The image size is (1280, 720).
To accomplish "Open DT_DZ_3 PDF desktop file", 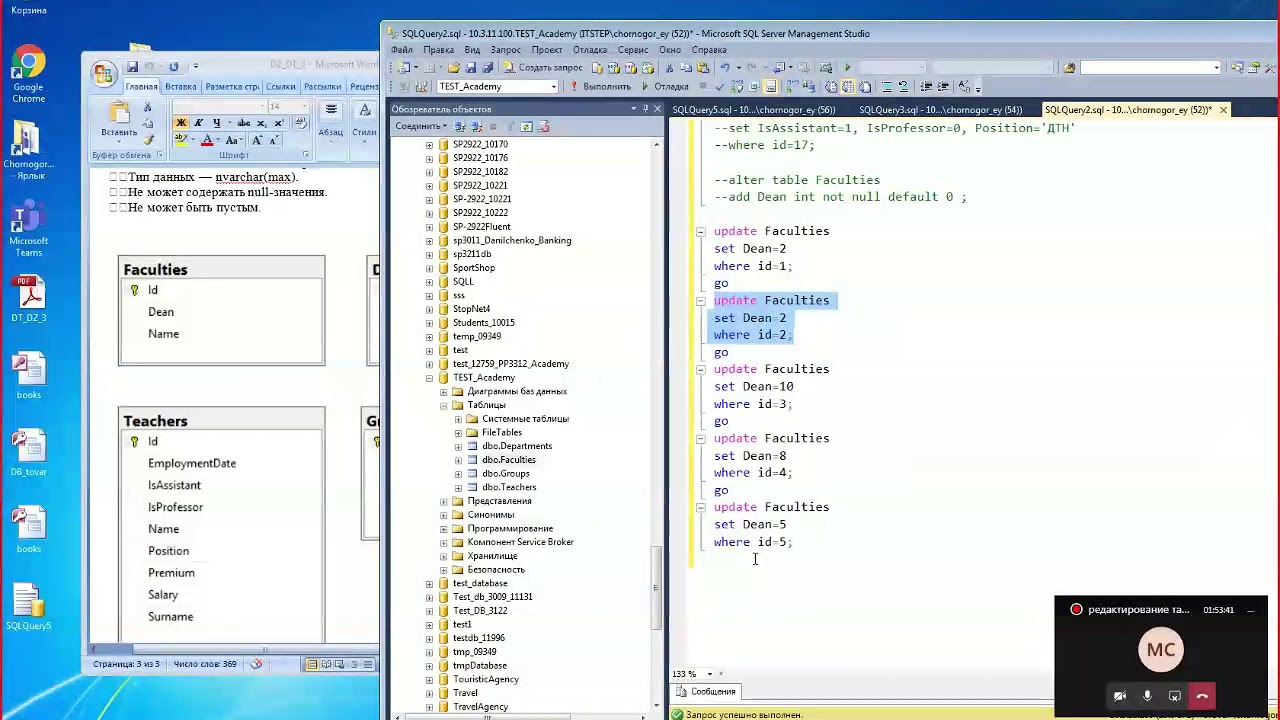I will coord(29,300).
